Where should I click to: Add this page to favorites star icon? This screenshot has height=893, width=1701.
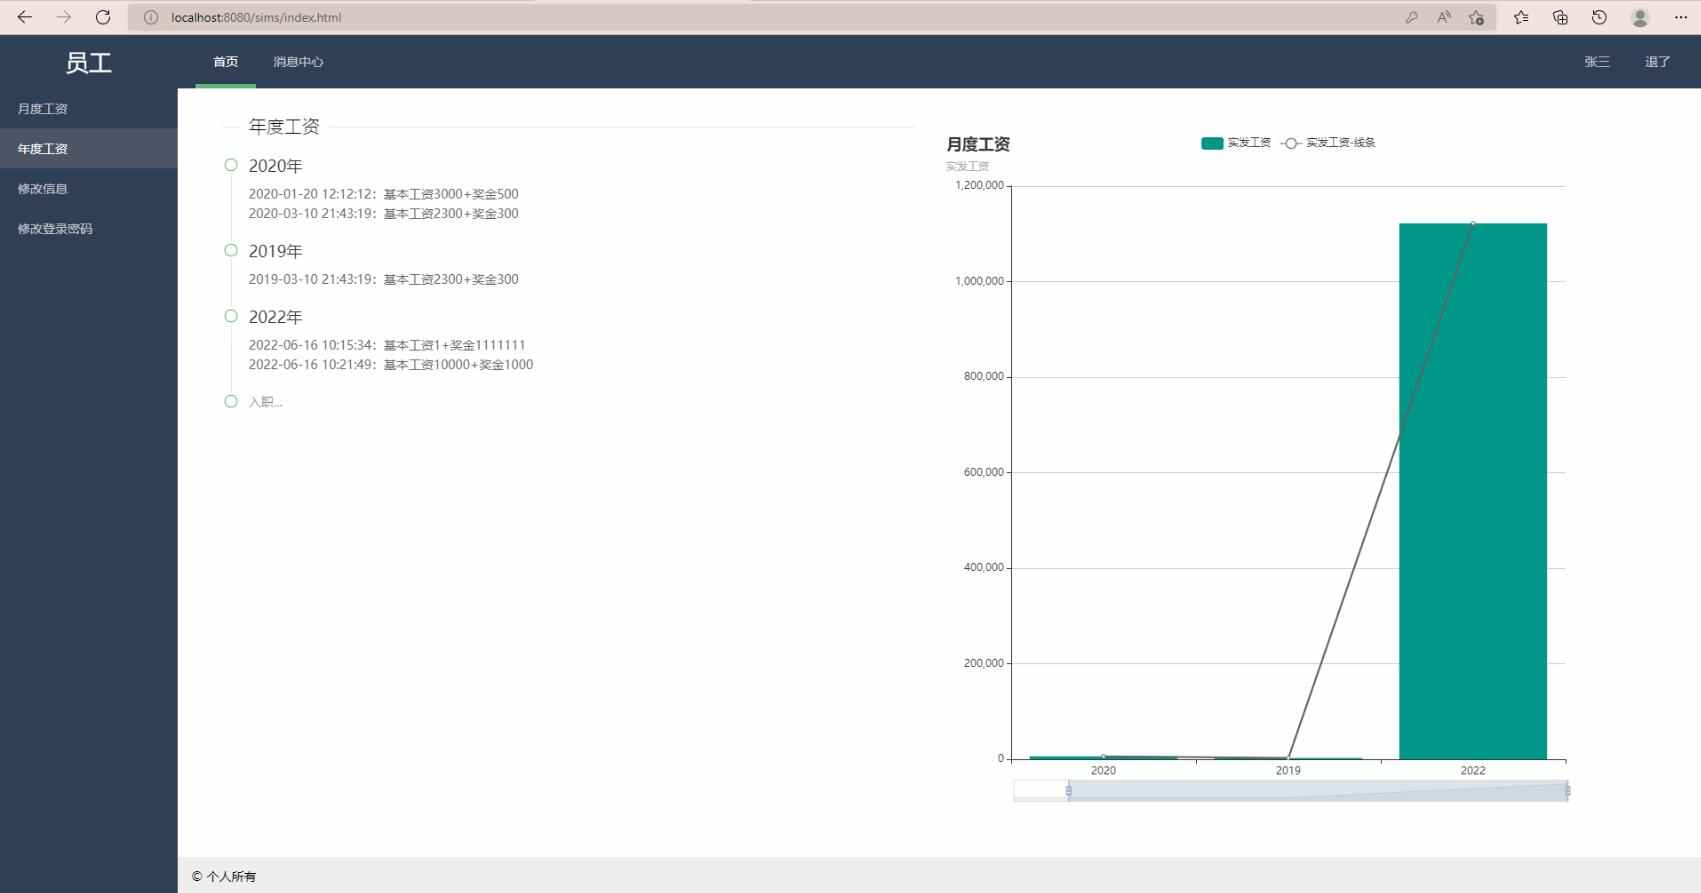tap(1476, 17)
